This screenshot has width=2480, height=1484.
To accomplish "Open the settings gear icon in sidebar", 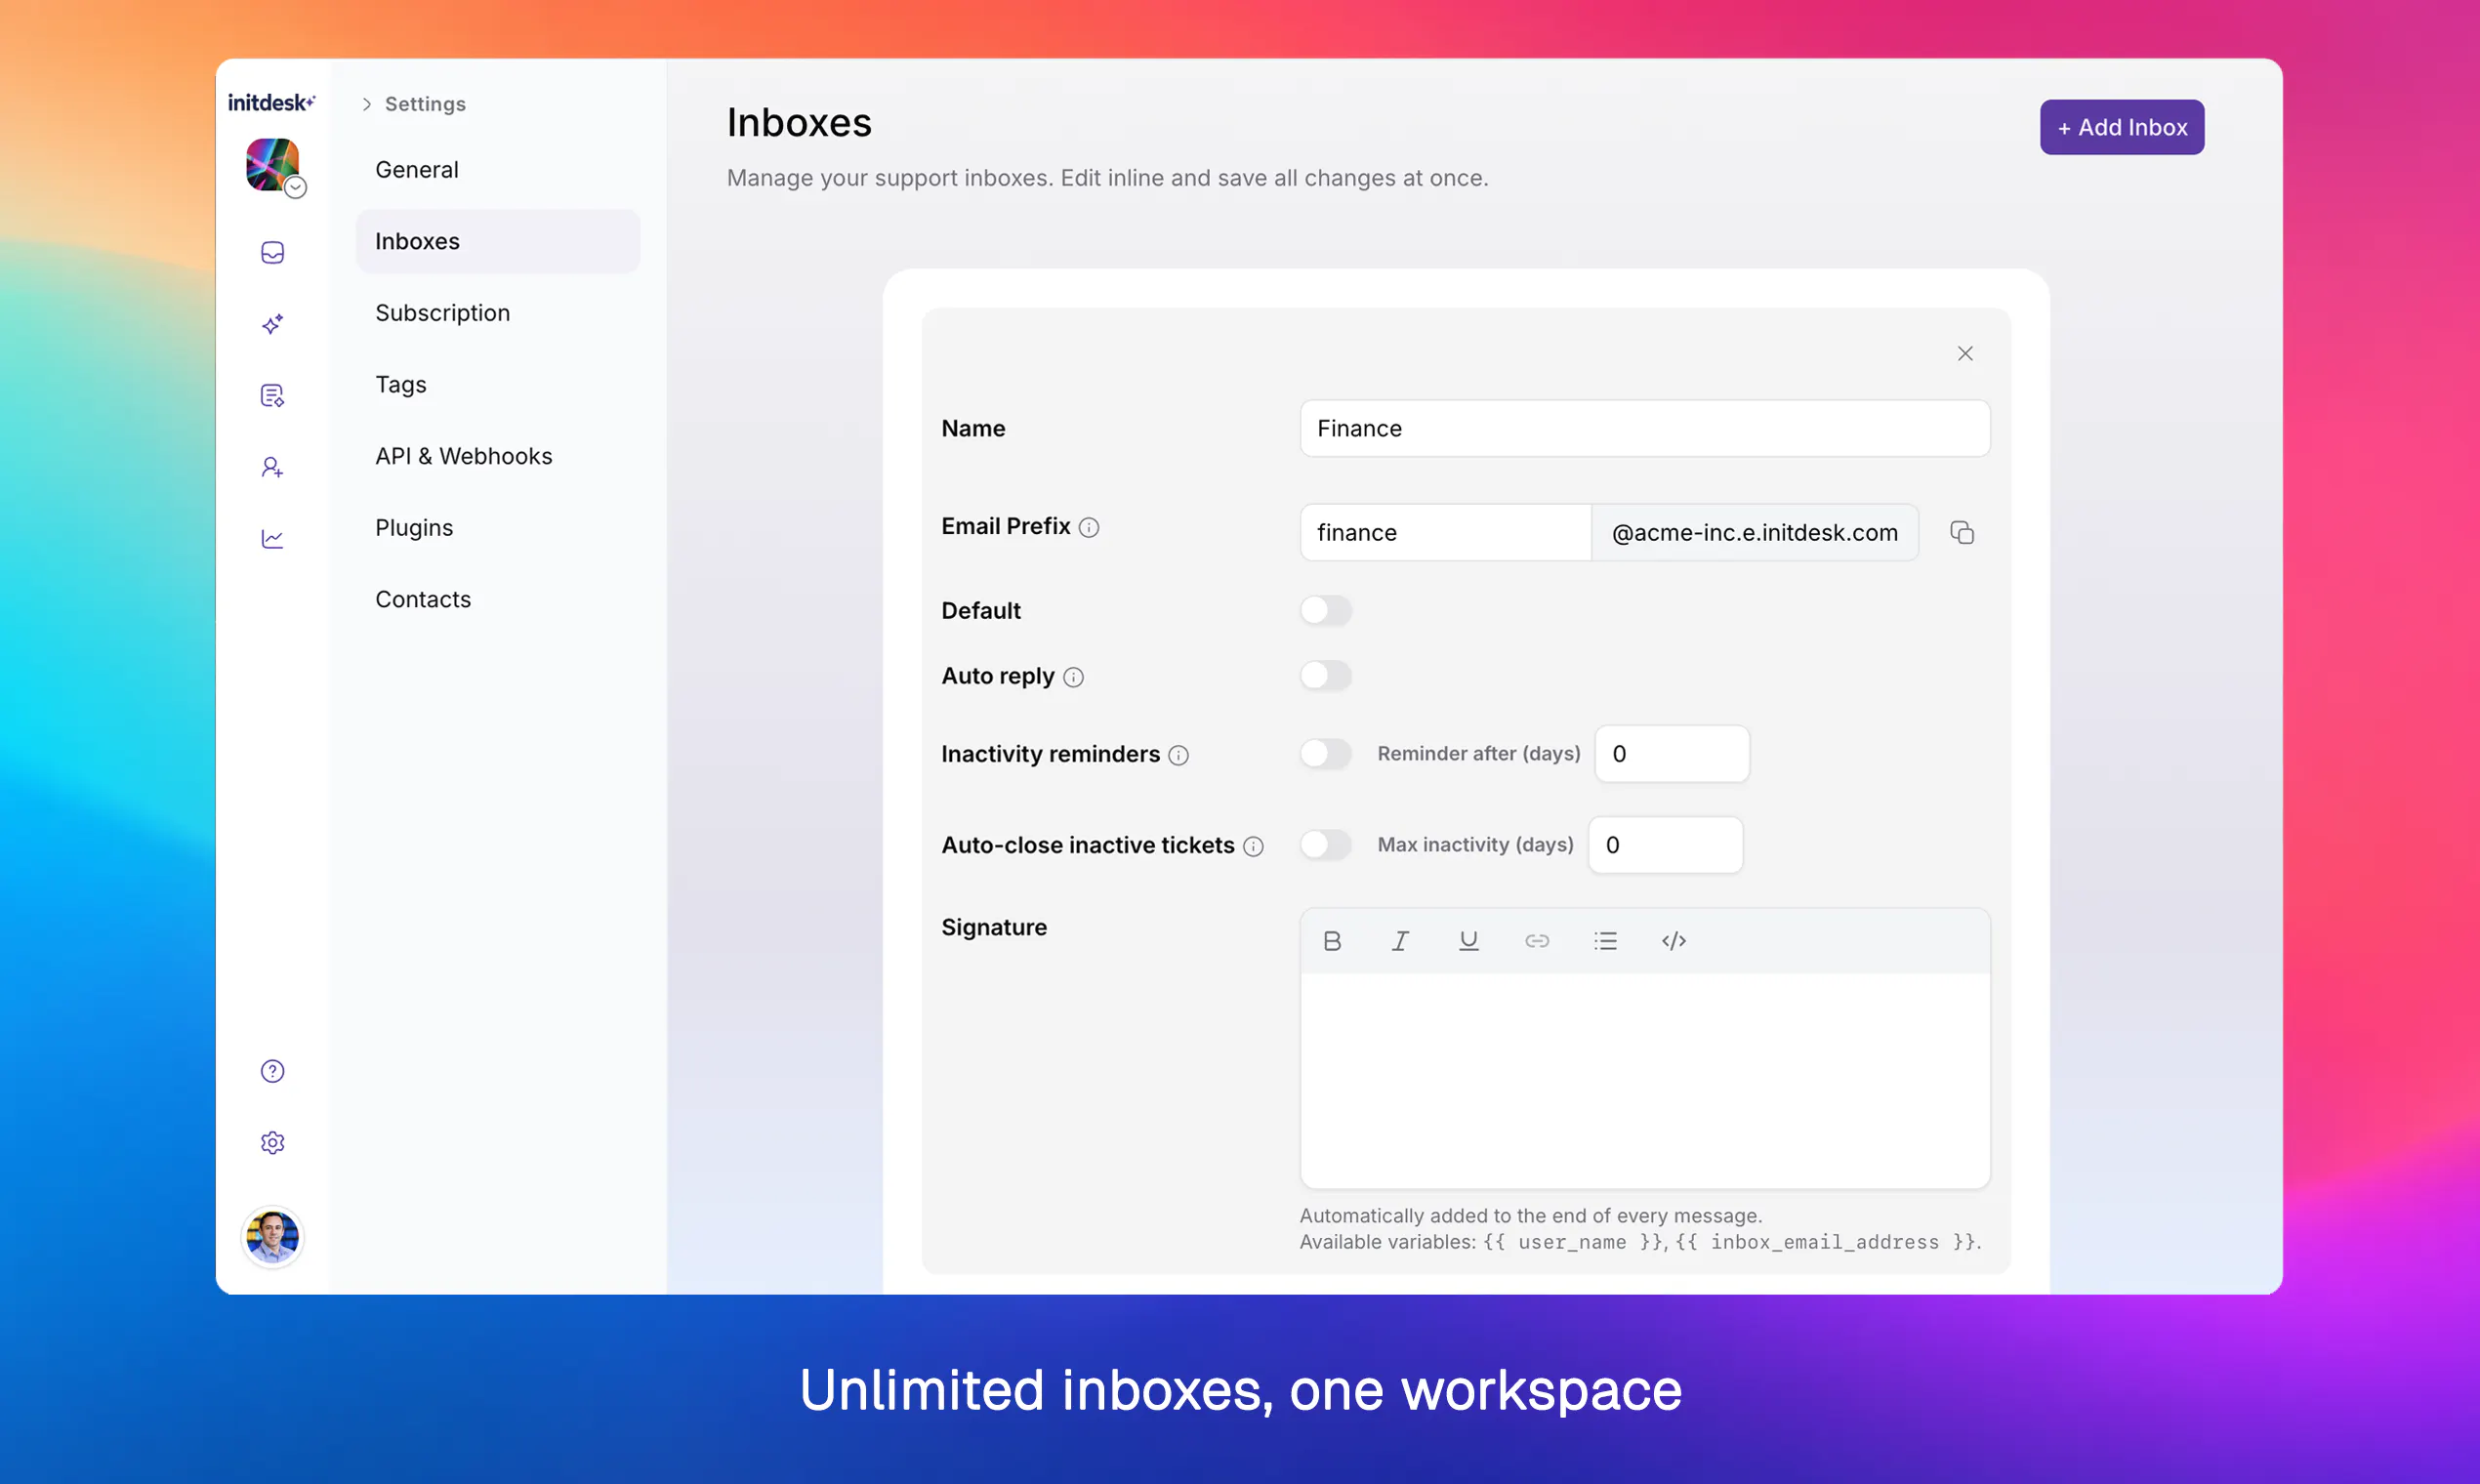I will coord(272,1142).
